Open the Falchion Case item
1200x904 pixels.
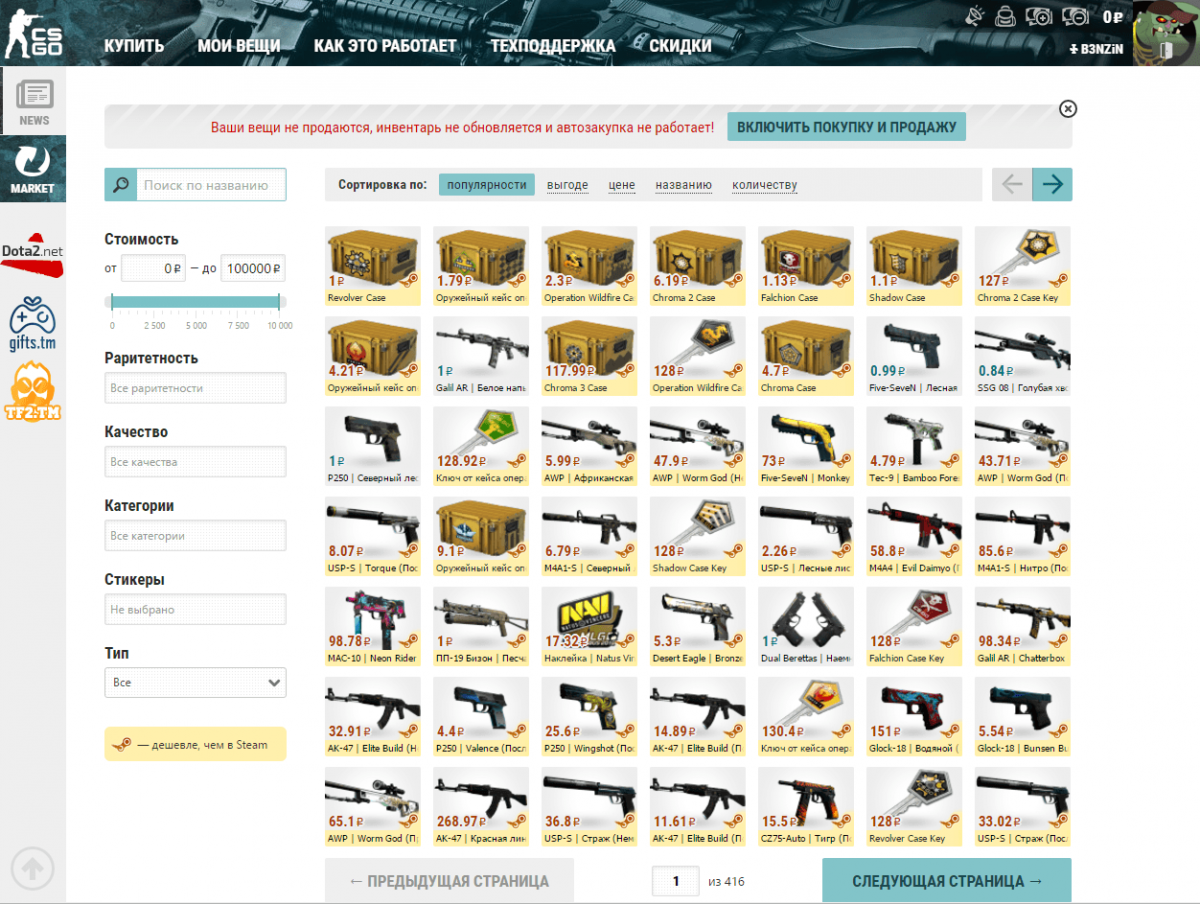806,266
